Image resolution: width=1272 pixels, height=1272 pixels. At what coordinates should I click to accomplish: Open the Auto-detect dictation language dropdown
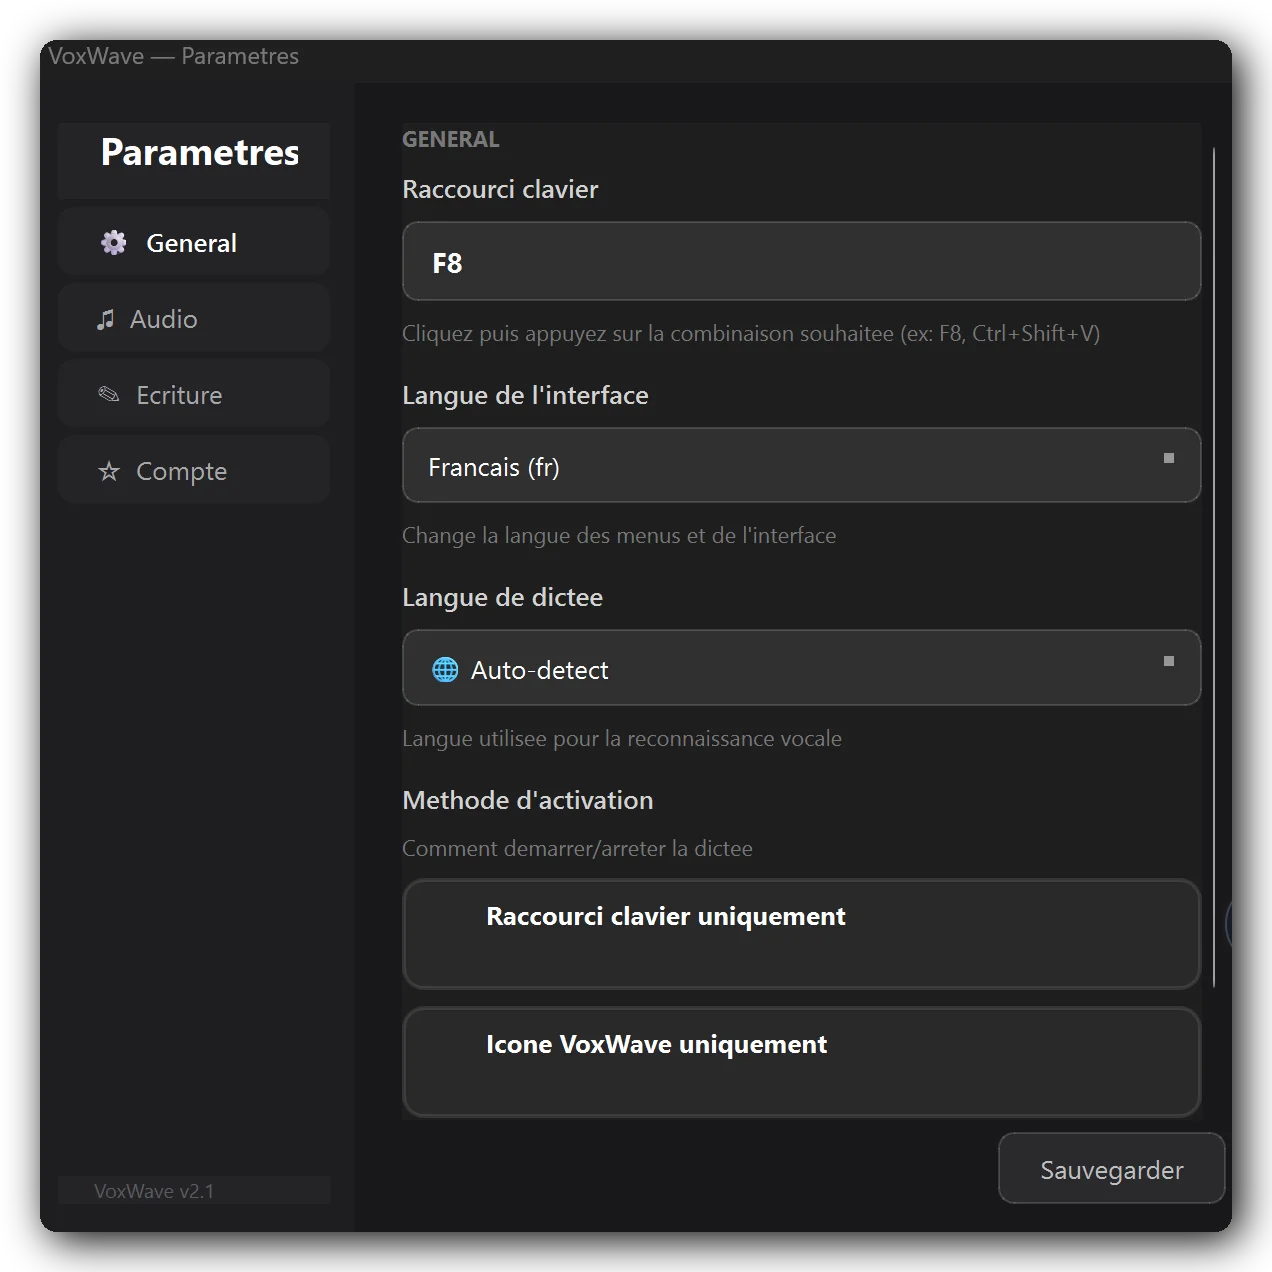(801, 668)
